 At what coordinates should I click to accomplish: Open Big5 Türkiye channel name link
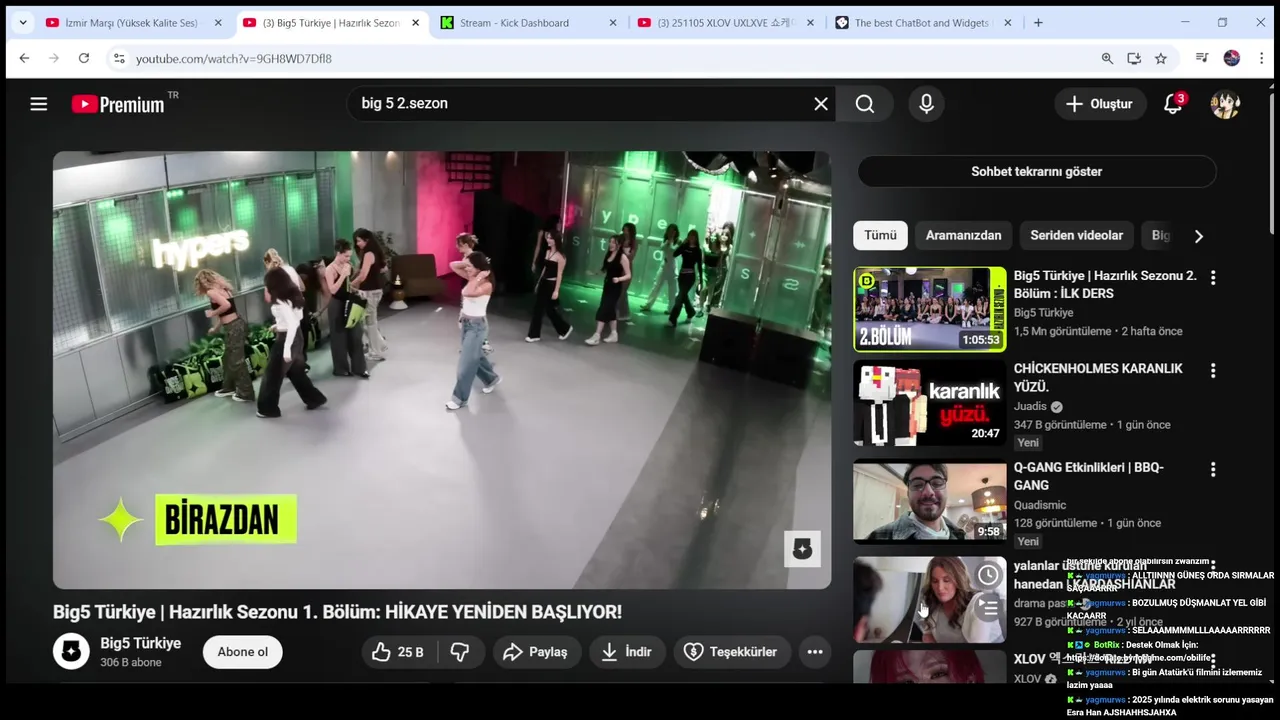pos(140,643)
